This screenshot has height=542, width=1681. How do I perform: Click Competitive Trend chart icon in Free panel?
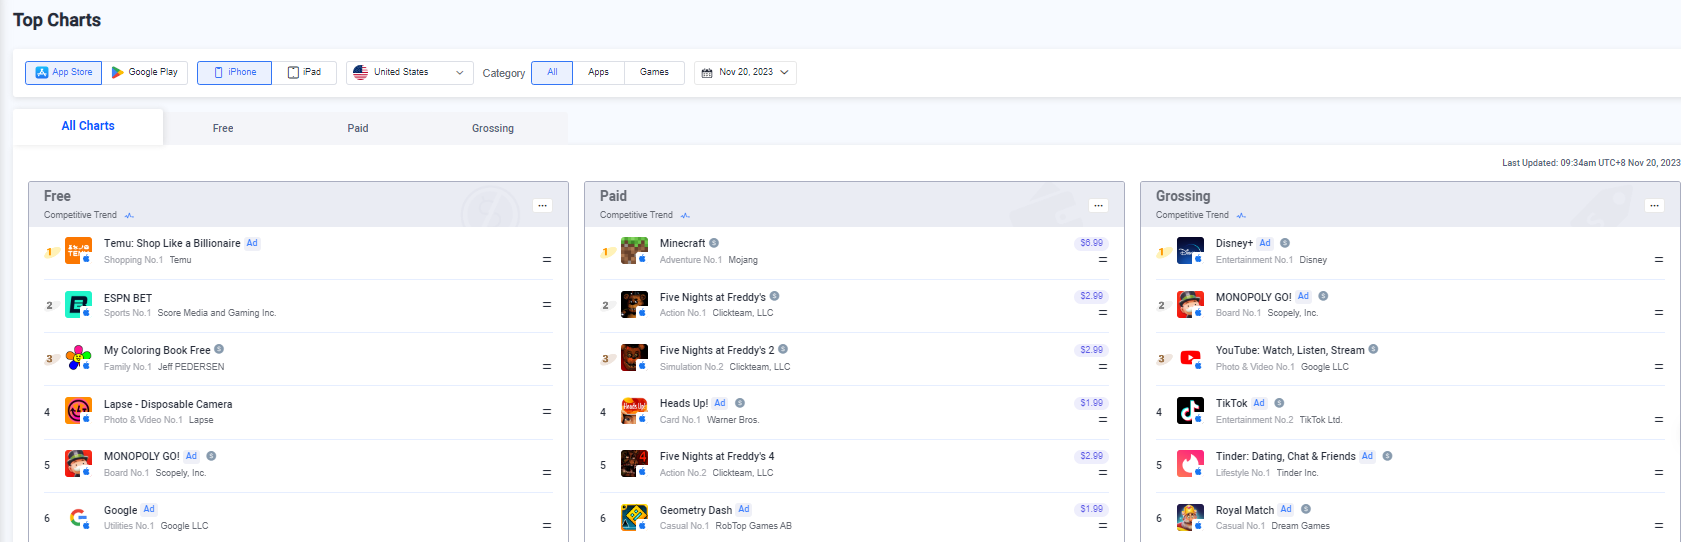(129, 215)
